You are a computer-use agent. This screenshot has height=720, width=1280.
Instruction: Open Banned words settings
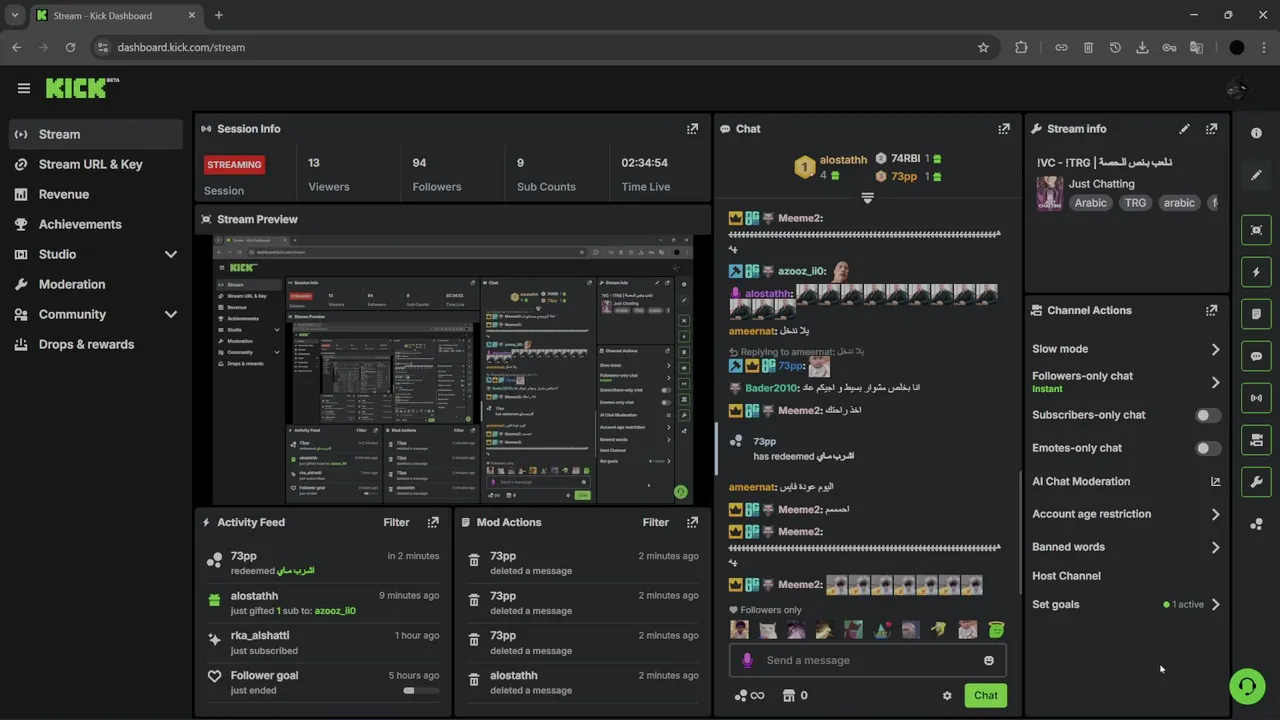pos(1126,547)
